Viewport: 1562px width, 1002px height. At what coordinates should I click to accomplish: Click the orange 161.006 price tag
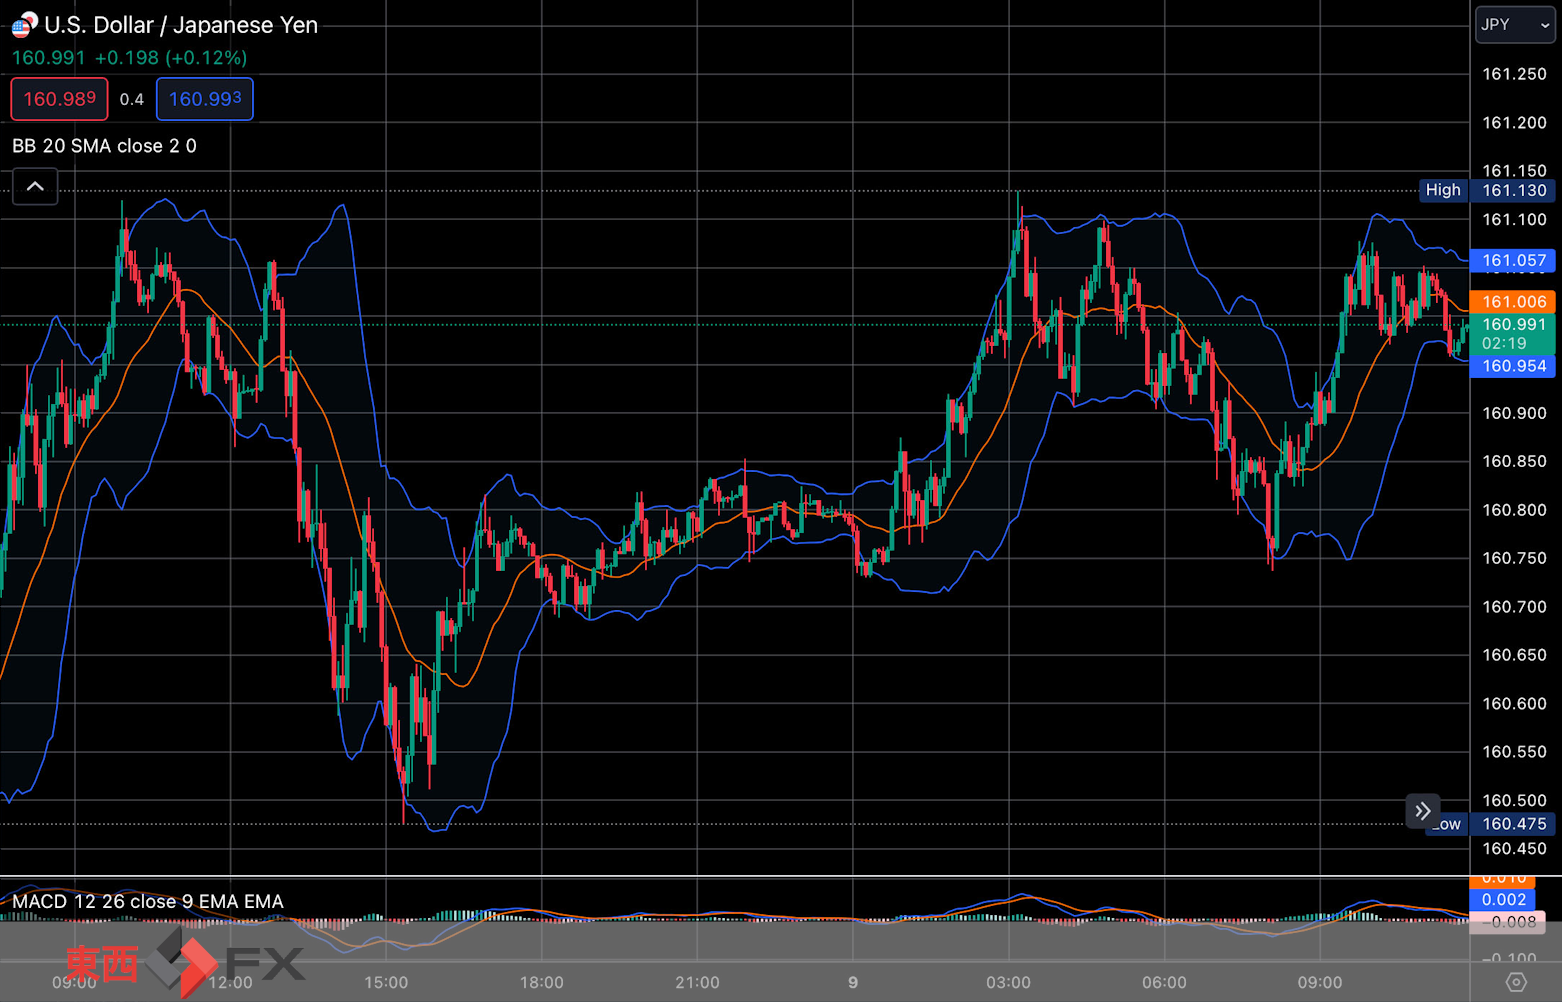[1513, 302]
